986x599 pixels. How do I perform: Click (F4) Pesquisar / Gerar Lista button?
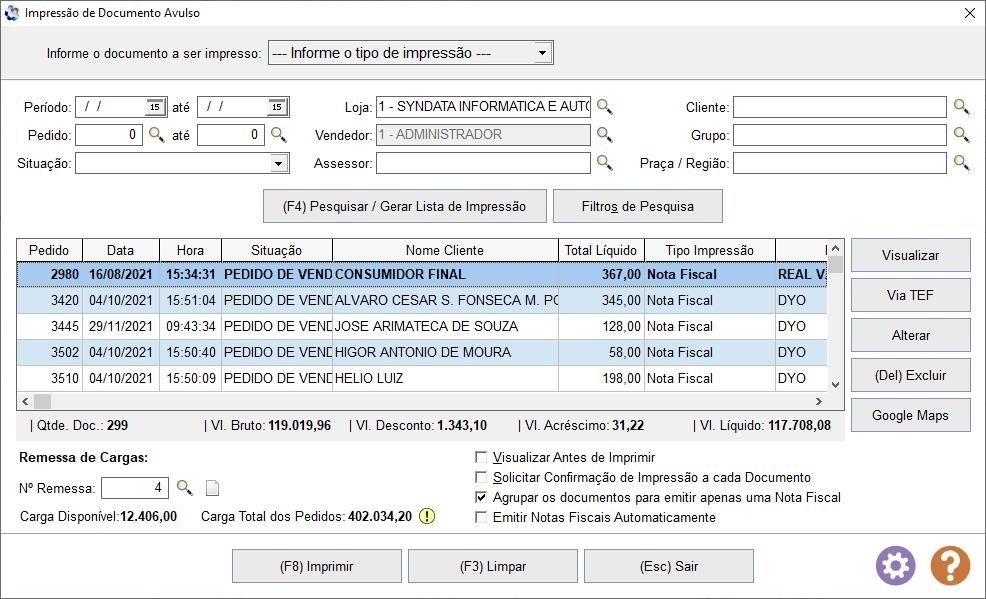[x=404, y=206]
